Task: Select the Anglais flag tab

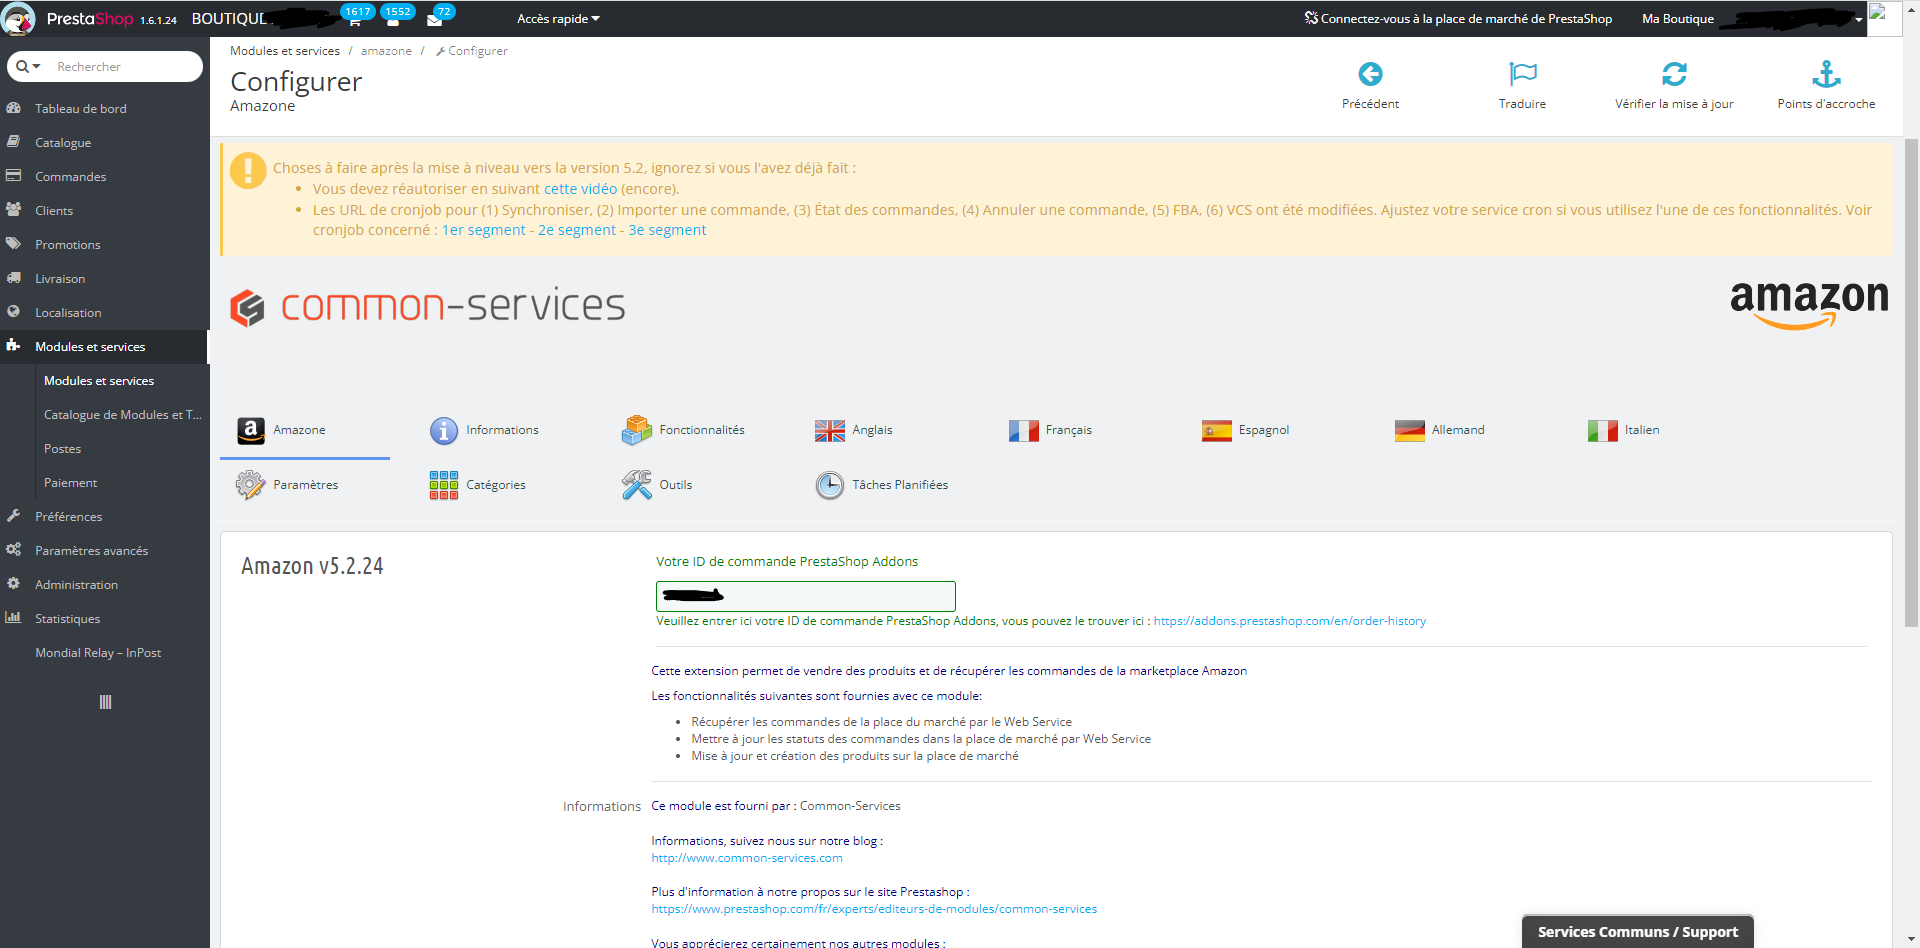Action: click(854, 430)
